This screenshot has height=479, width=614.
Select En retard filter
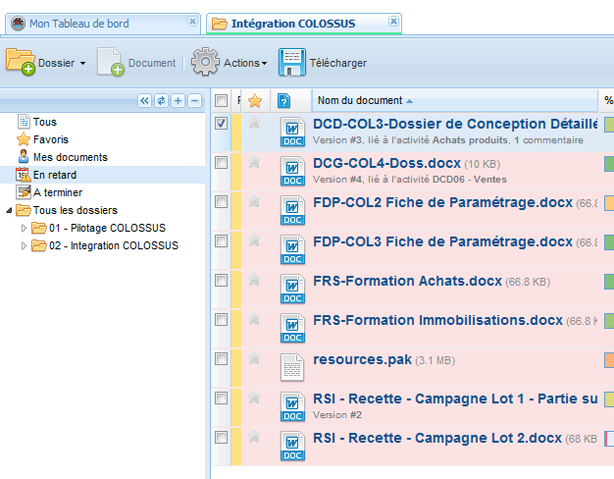click(x=54, y=175)
